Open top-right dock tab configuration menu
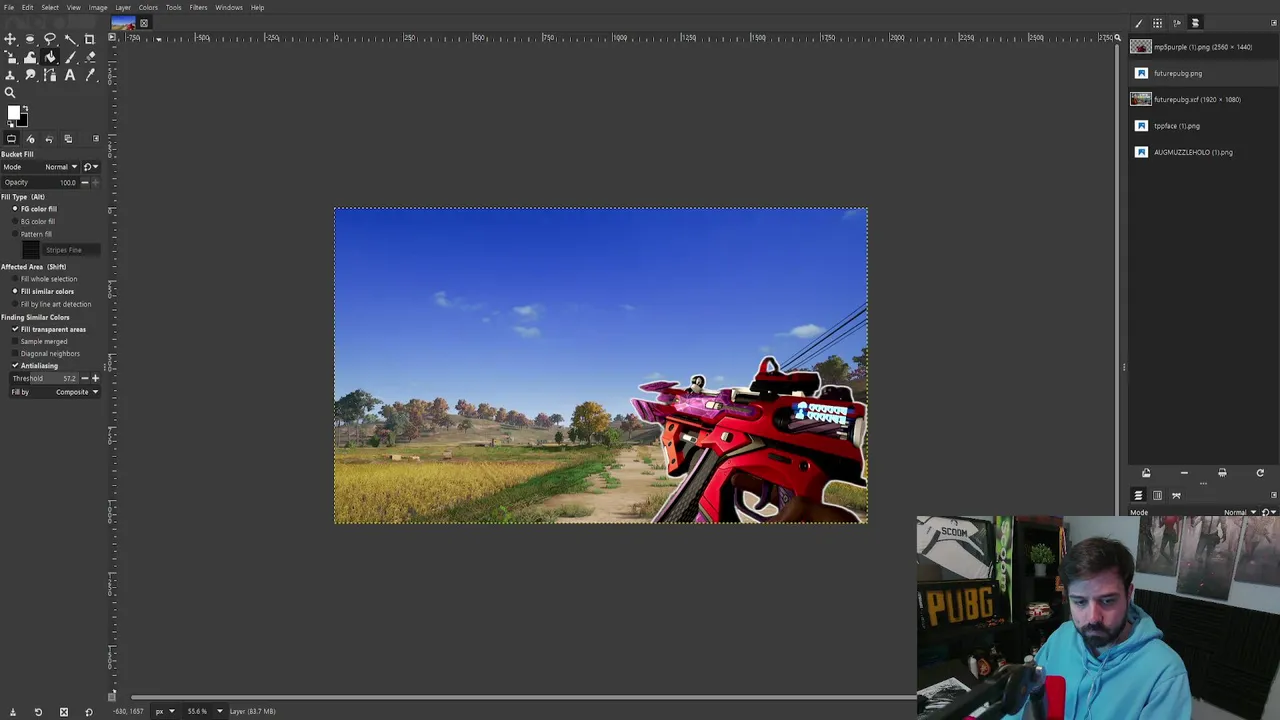1280x720 pixels. click(x=1274, y=23)
